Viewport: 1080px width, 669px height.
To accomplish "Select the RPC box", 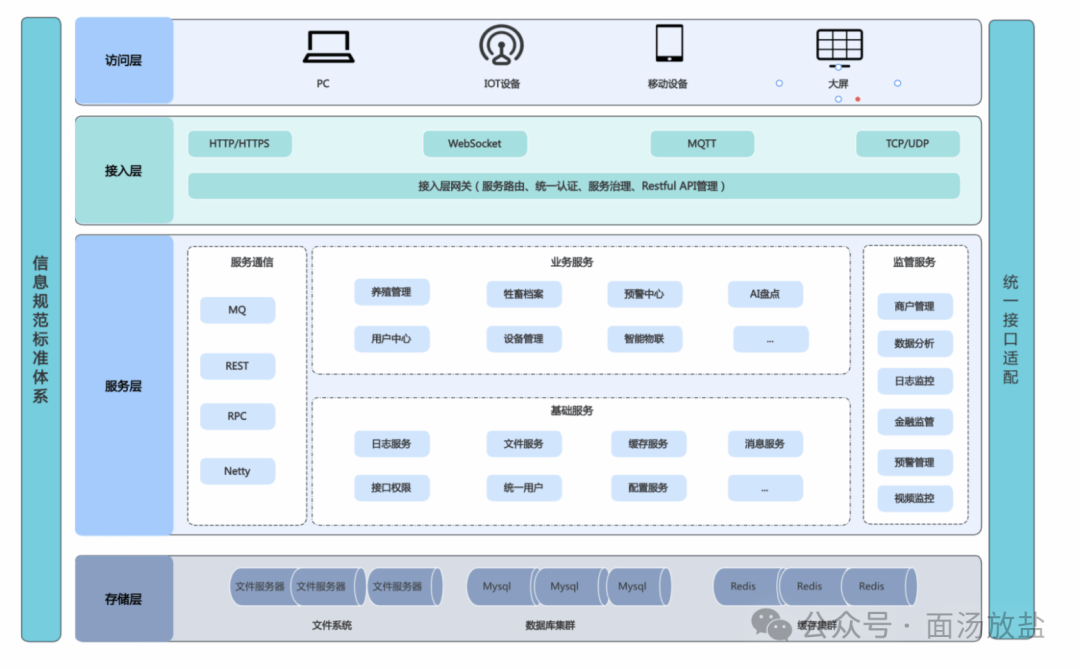I will click(238, 416).
